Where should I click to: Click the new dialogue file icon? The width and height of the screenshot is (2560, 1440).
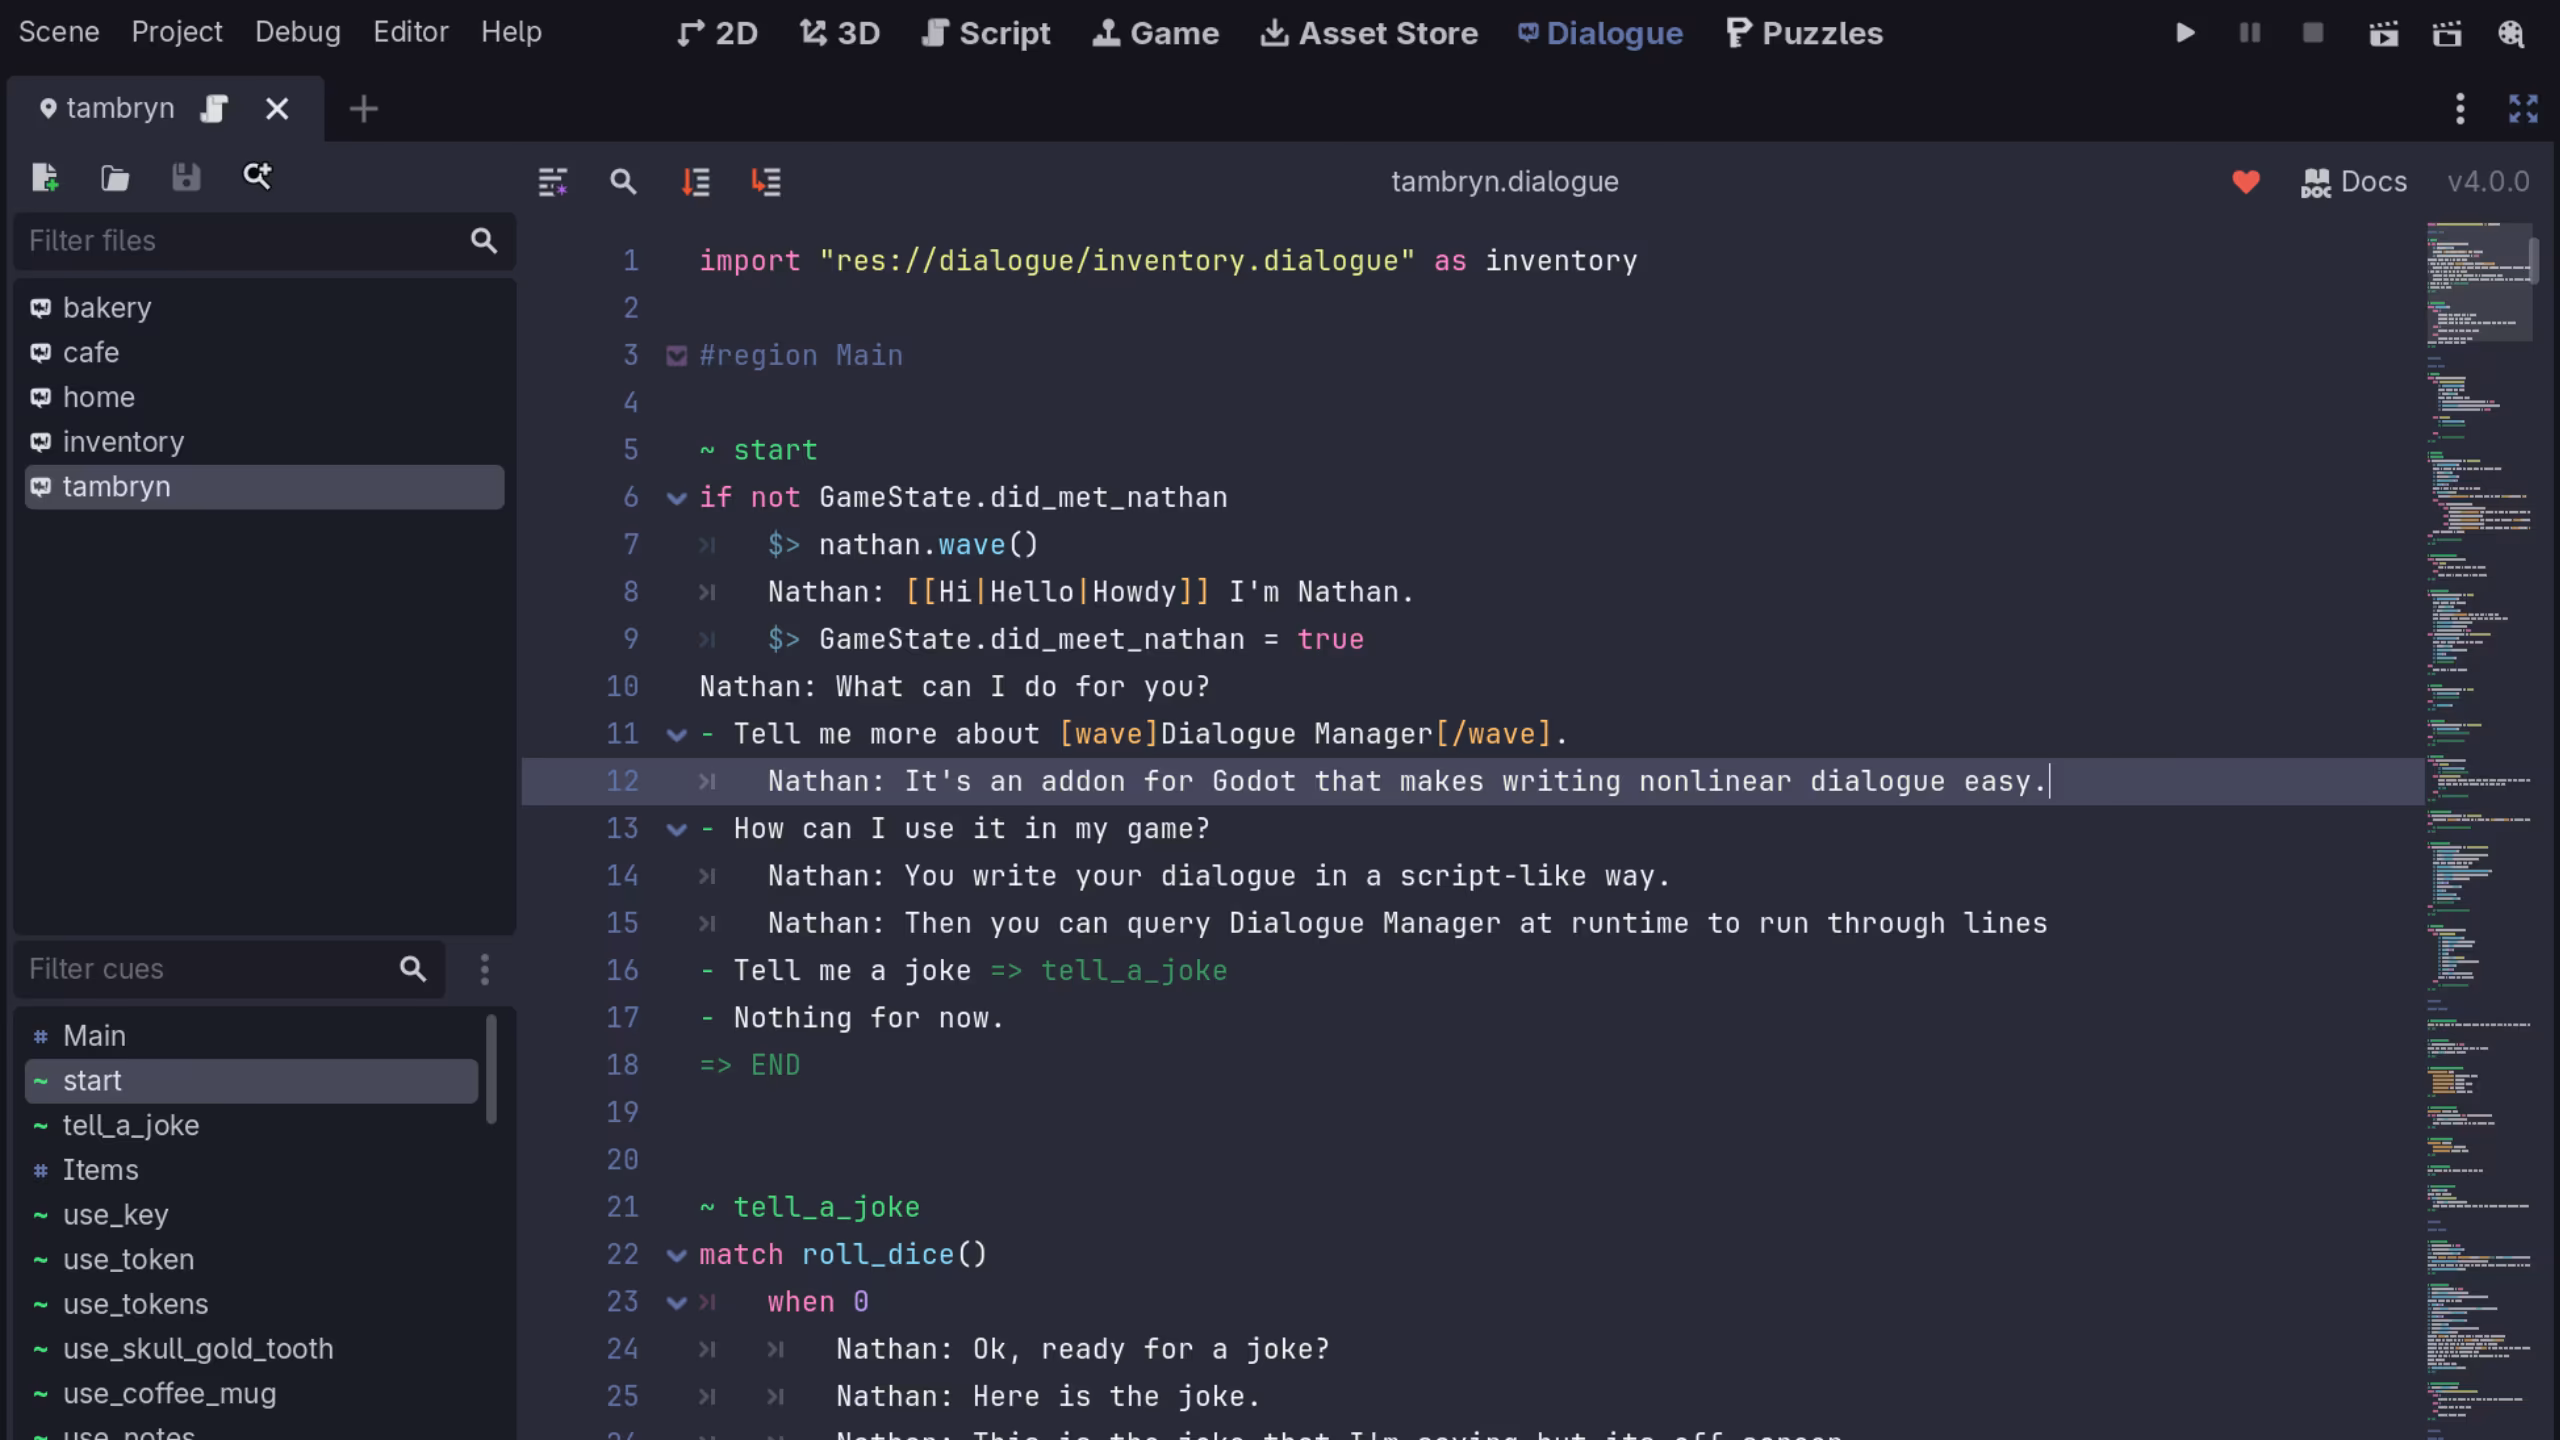(45, 178)
